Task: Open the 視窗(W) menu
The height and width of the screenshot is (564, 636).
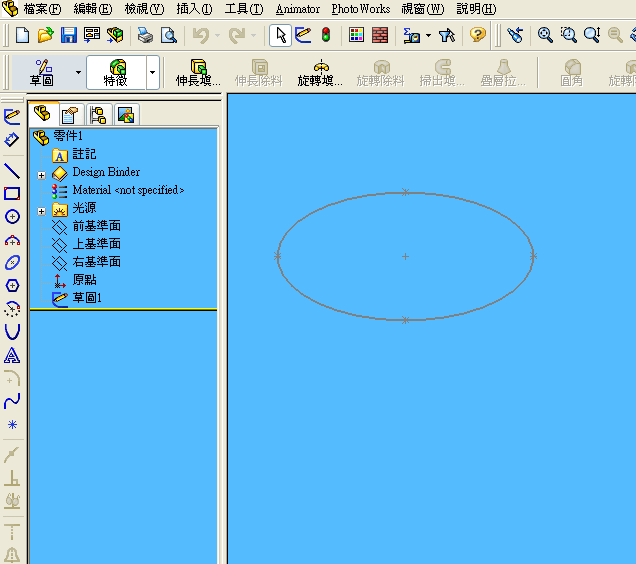Action: (x=423, y=9)
